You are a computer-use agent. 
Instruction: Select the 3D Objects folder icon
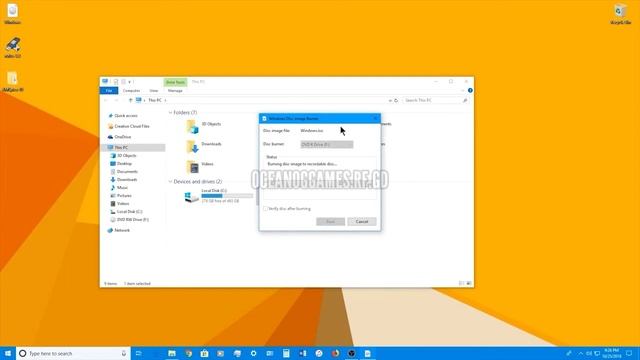pyautogui.click(x=192, y=127)
